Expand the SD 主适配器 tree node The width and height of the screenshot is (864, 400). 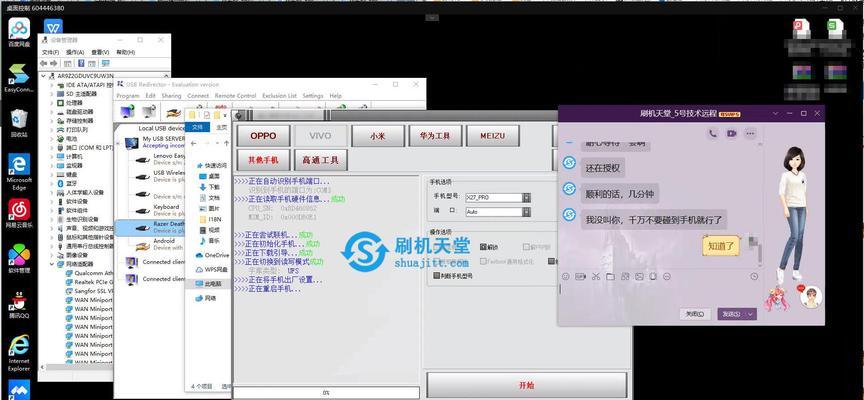tap(52, 94)
